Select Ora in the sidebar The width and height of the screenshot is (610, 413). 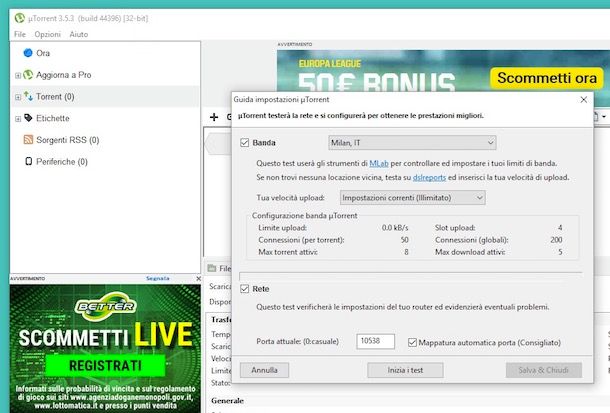[43, 53]
